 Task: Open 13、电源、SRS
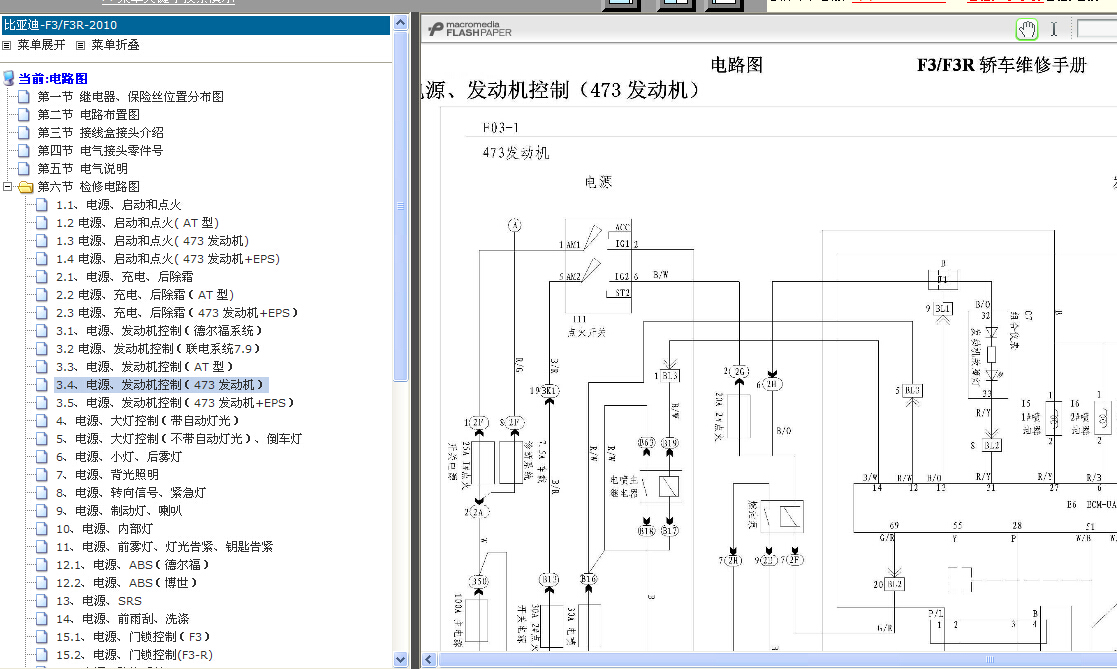tap(98, 601)
